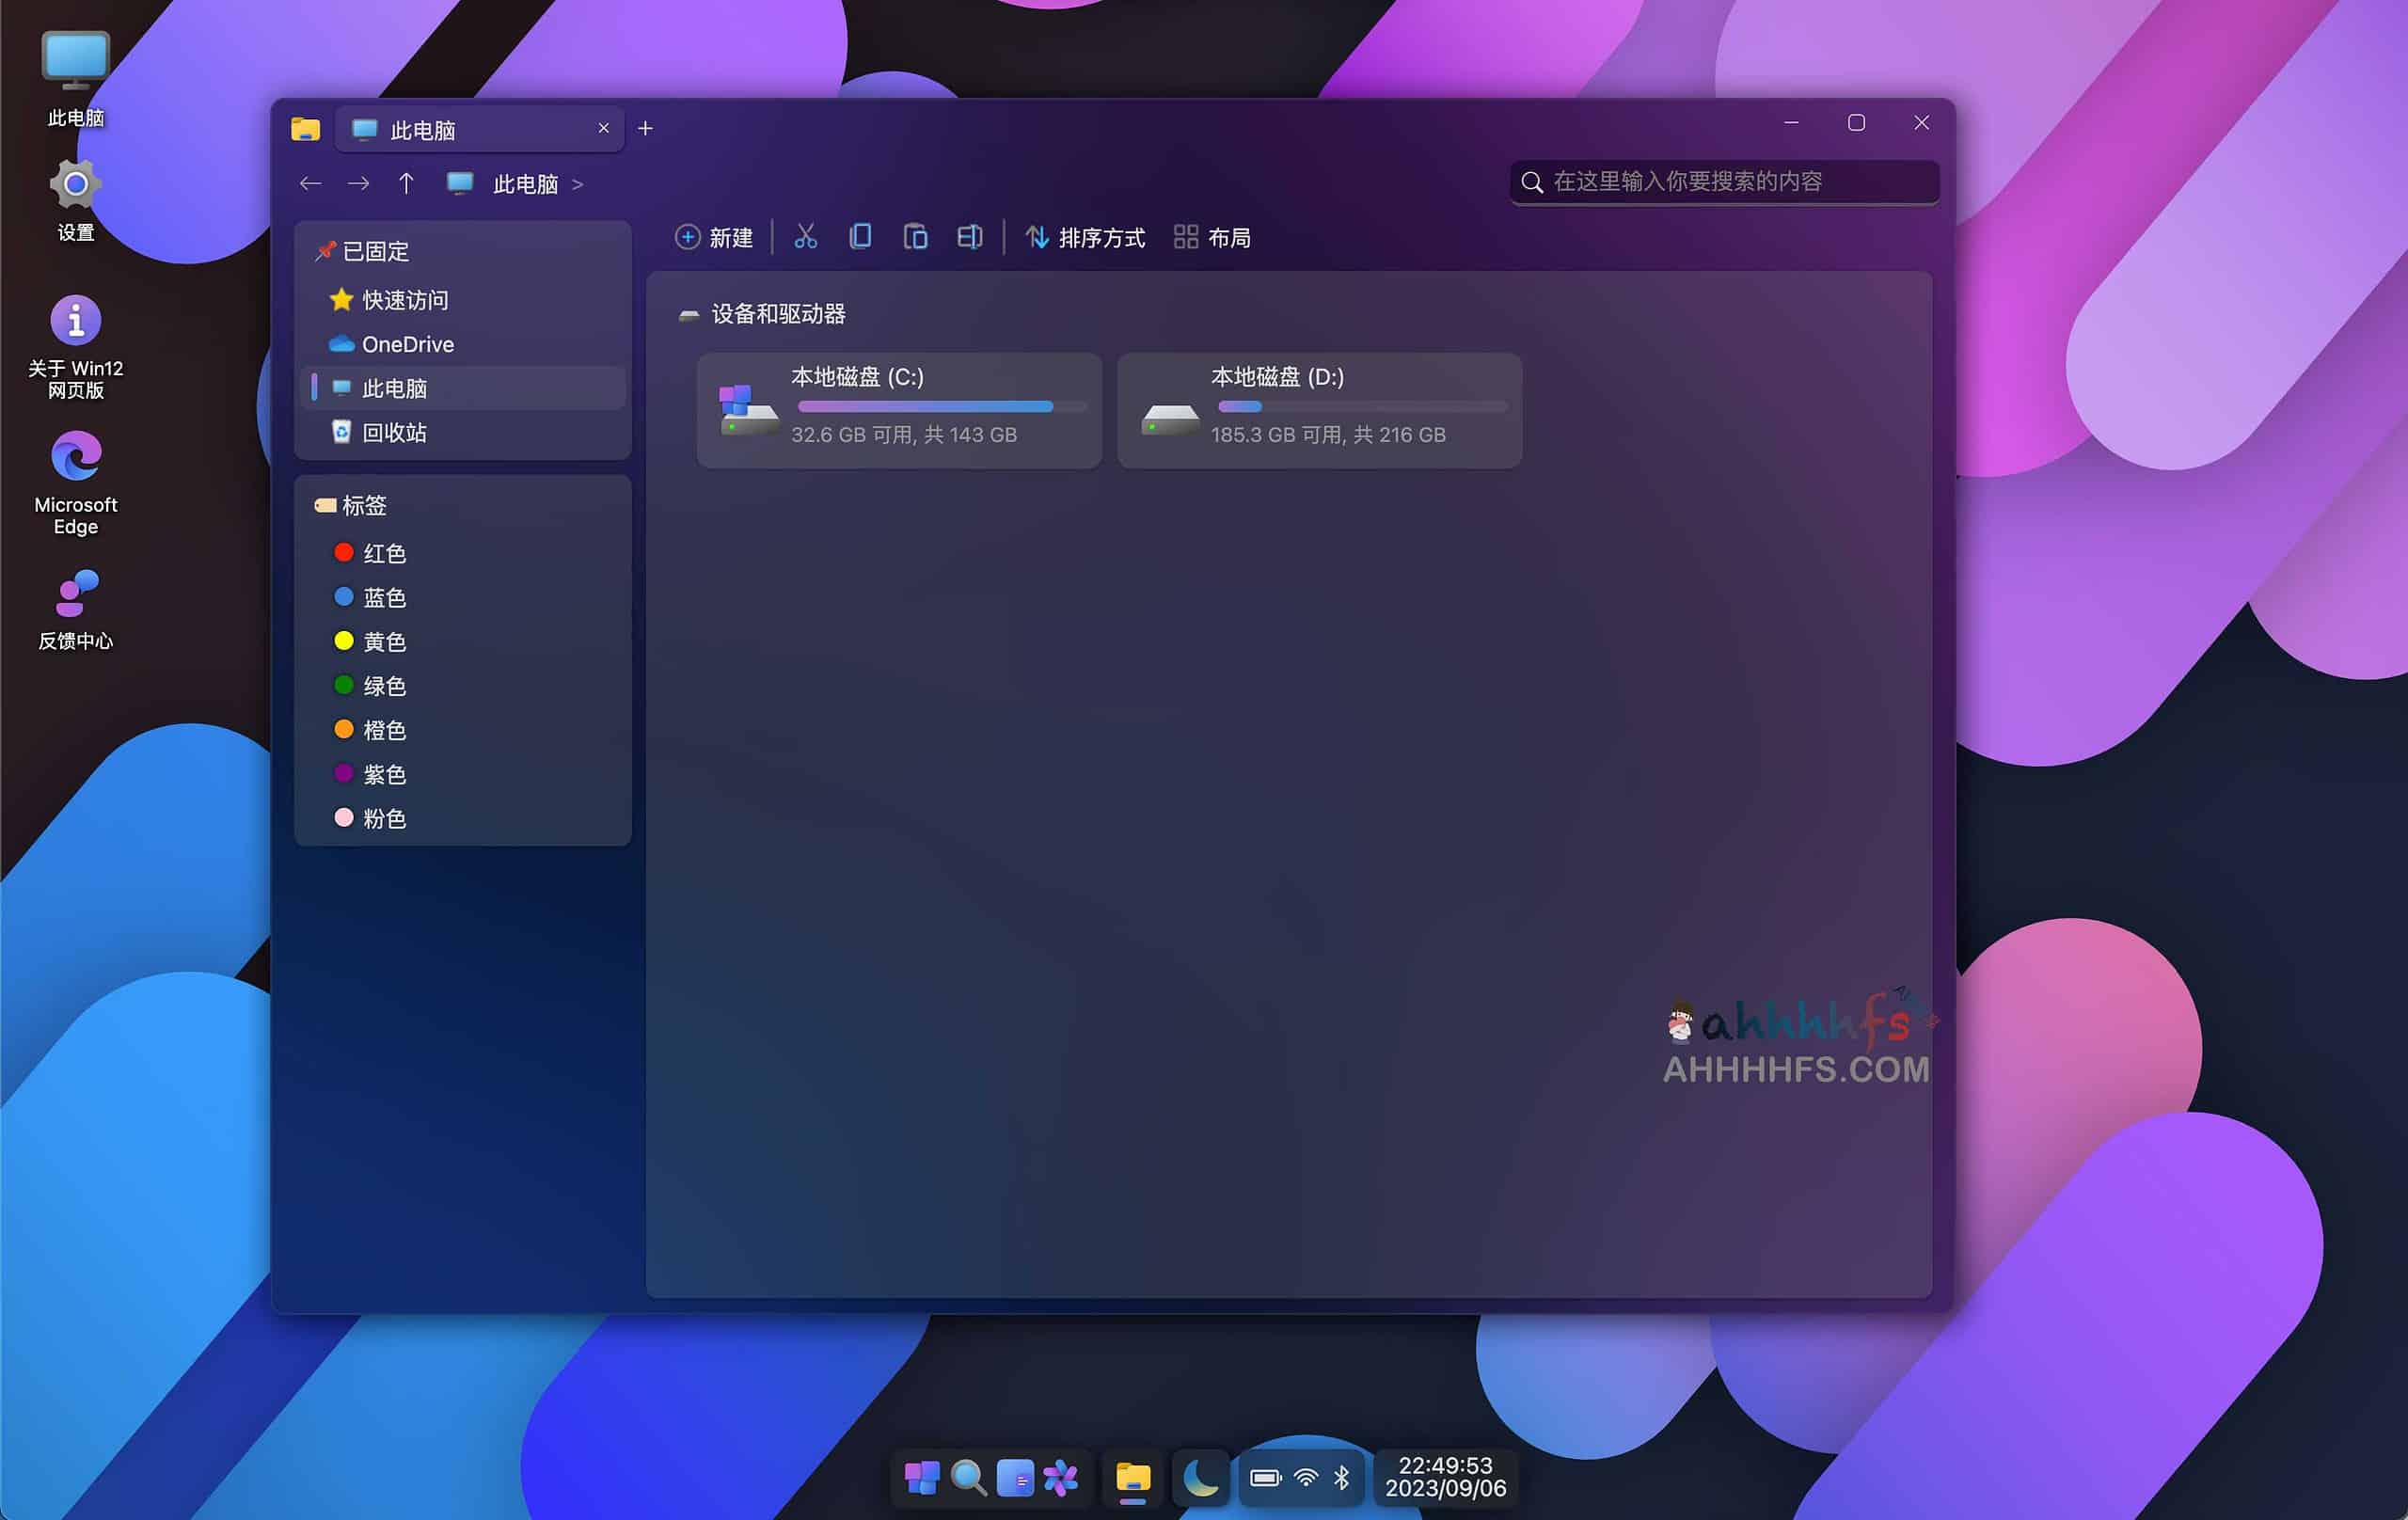Image resolution: width=2408 pixels, height=1520 pixels.
Task: Open File Explorer from the taskbar
Action: (1131, 1477)
